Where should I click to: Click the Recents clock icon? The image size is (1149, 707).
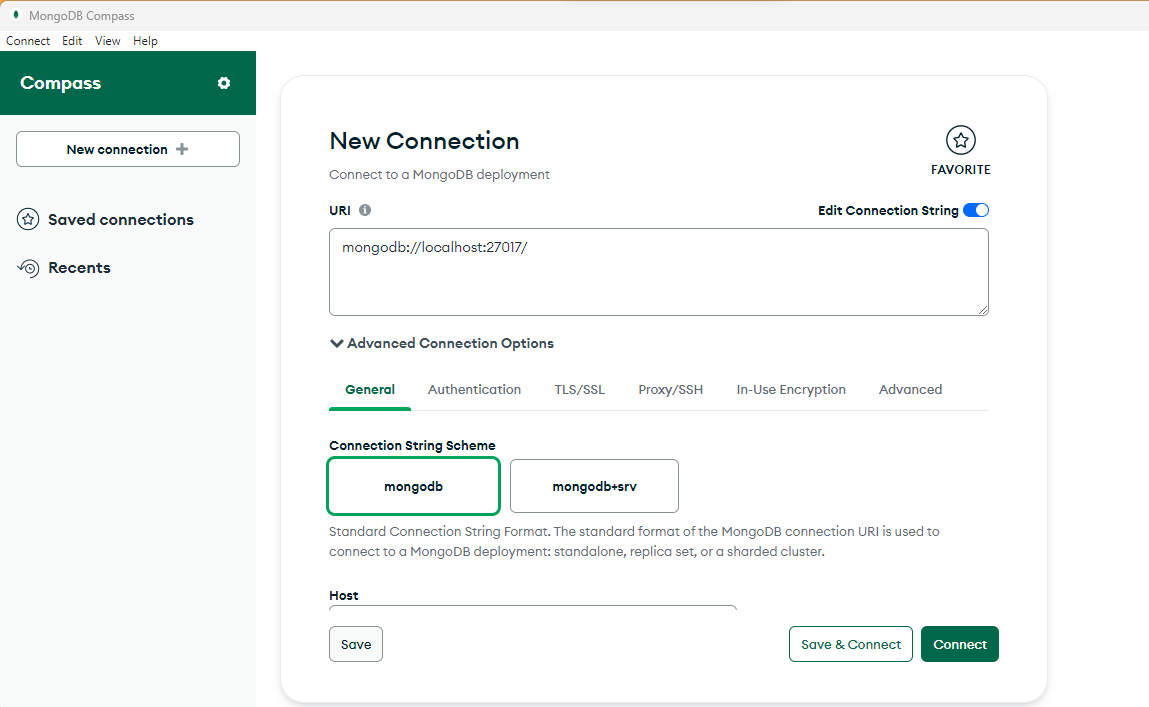point(28,268)
